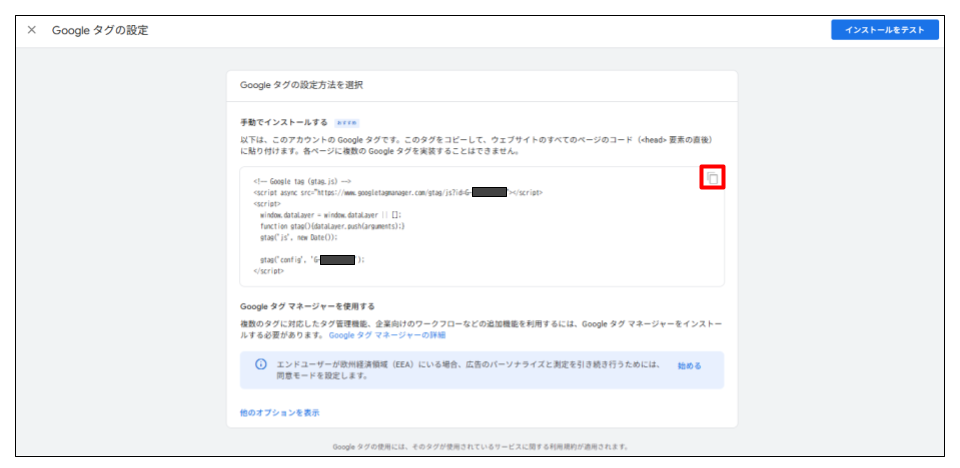The height and width of the screenshot is (468, 960).
Task: Click the function gtag() code line
Action: pos(332,226)
